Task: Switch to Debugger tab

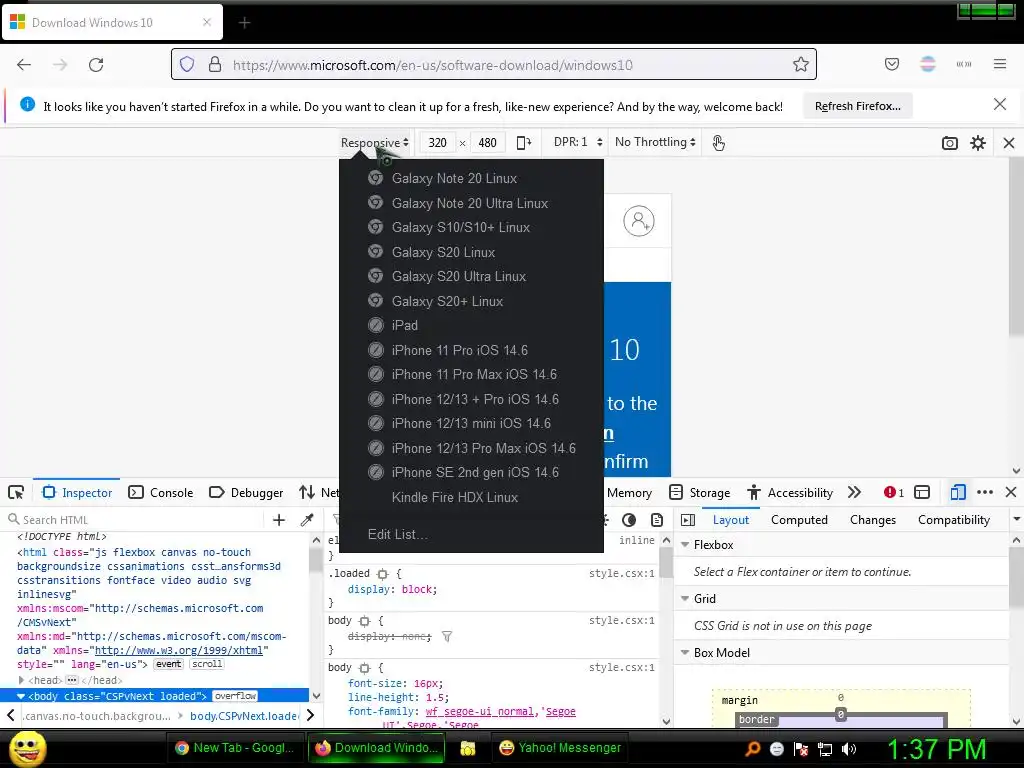Action: (x=246, y=492)
